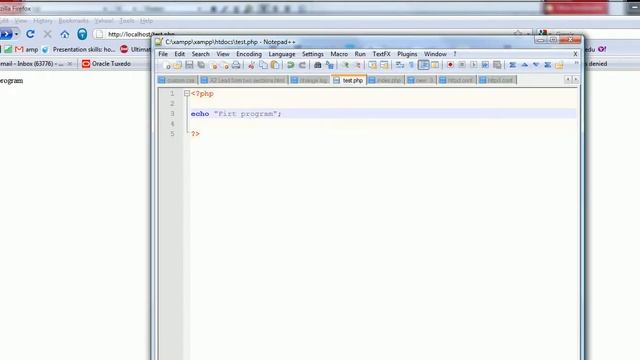640x360 pixels.
Task: Save the current file with the floppy disk icon
Action: (x=189, y=65)
